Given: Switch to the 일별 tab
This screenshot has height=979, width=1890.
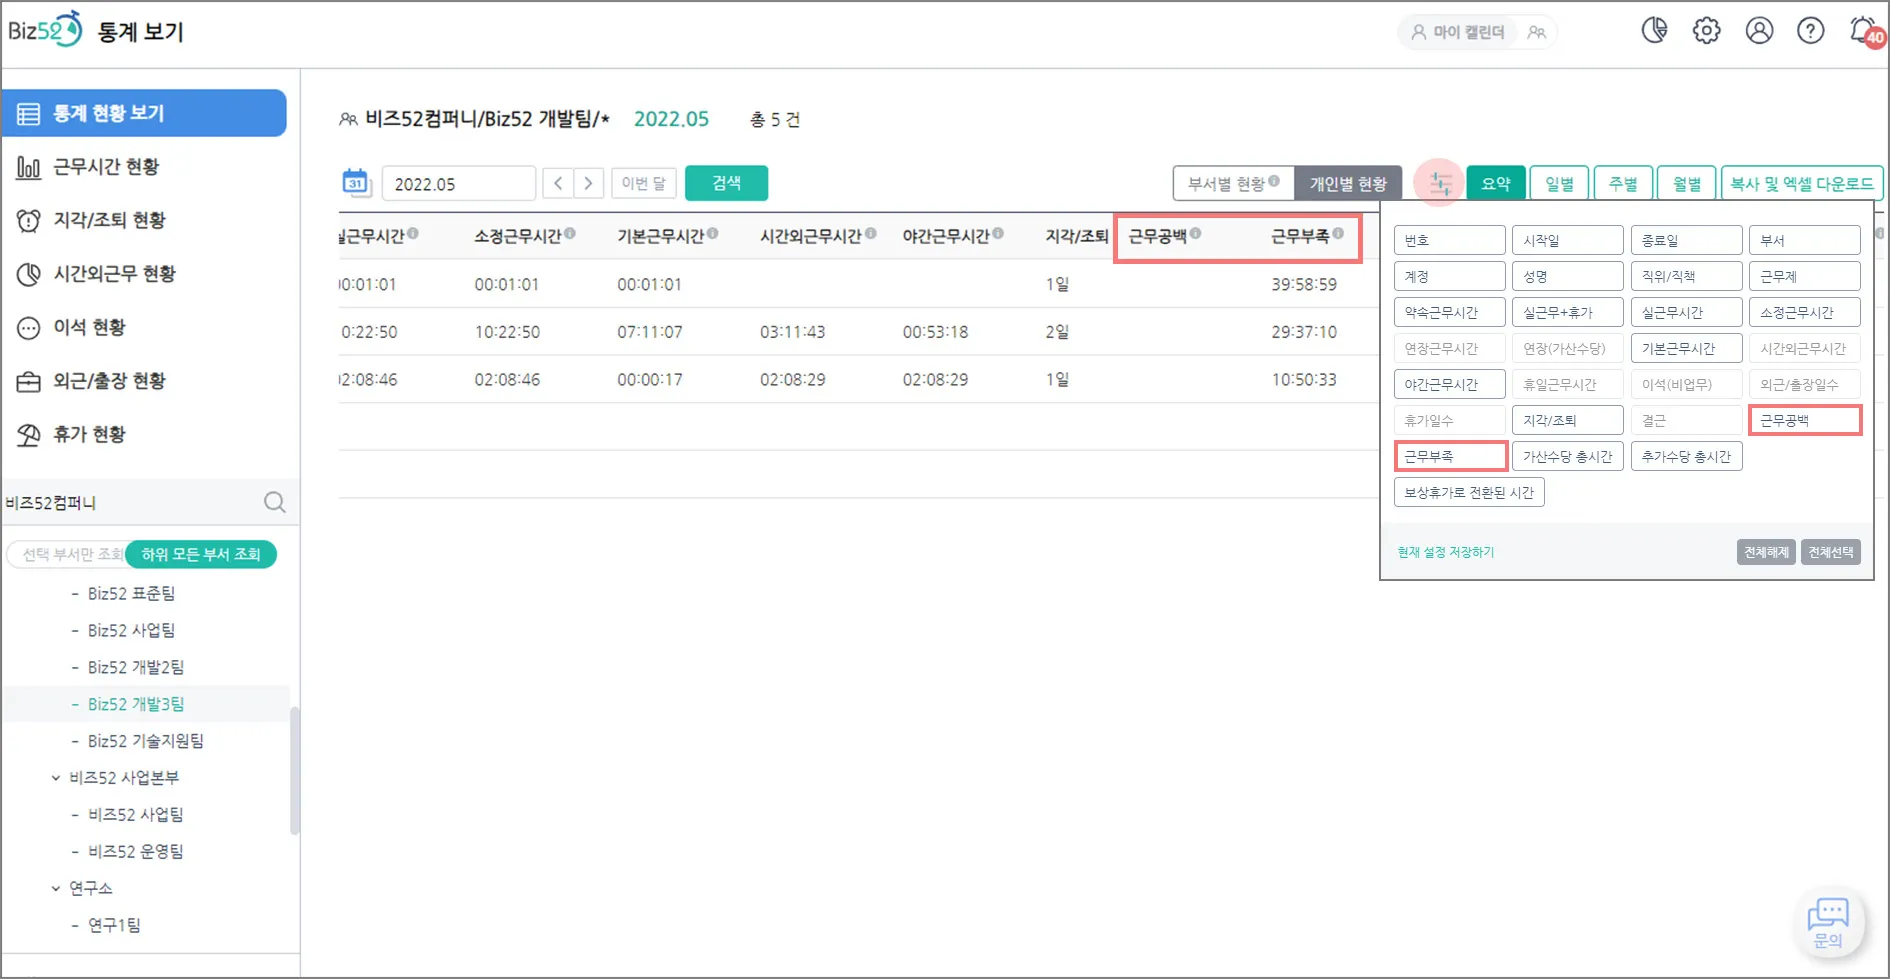Looking at the screenshot, I should (1559, 183).
